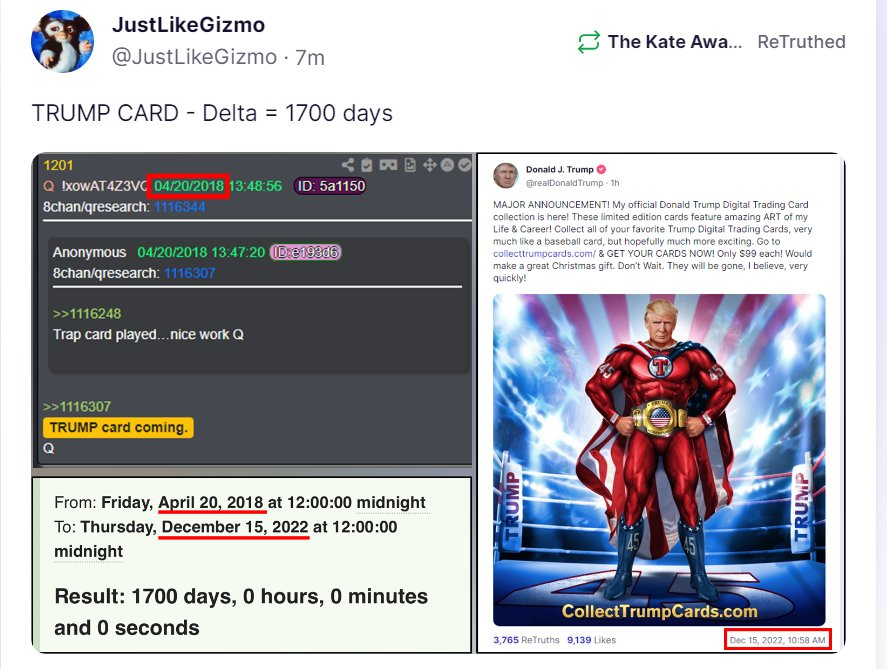887x669 pixels.
Task: Click the 3,765 ReTruths count
Action: point(526,640)
